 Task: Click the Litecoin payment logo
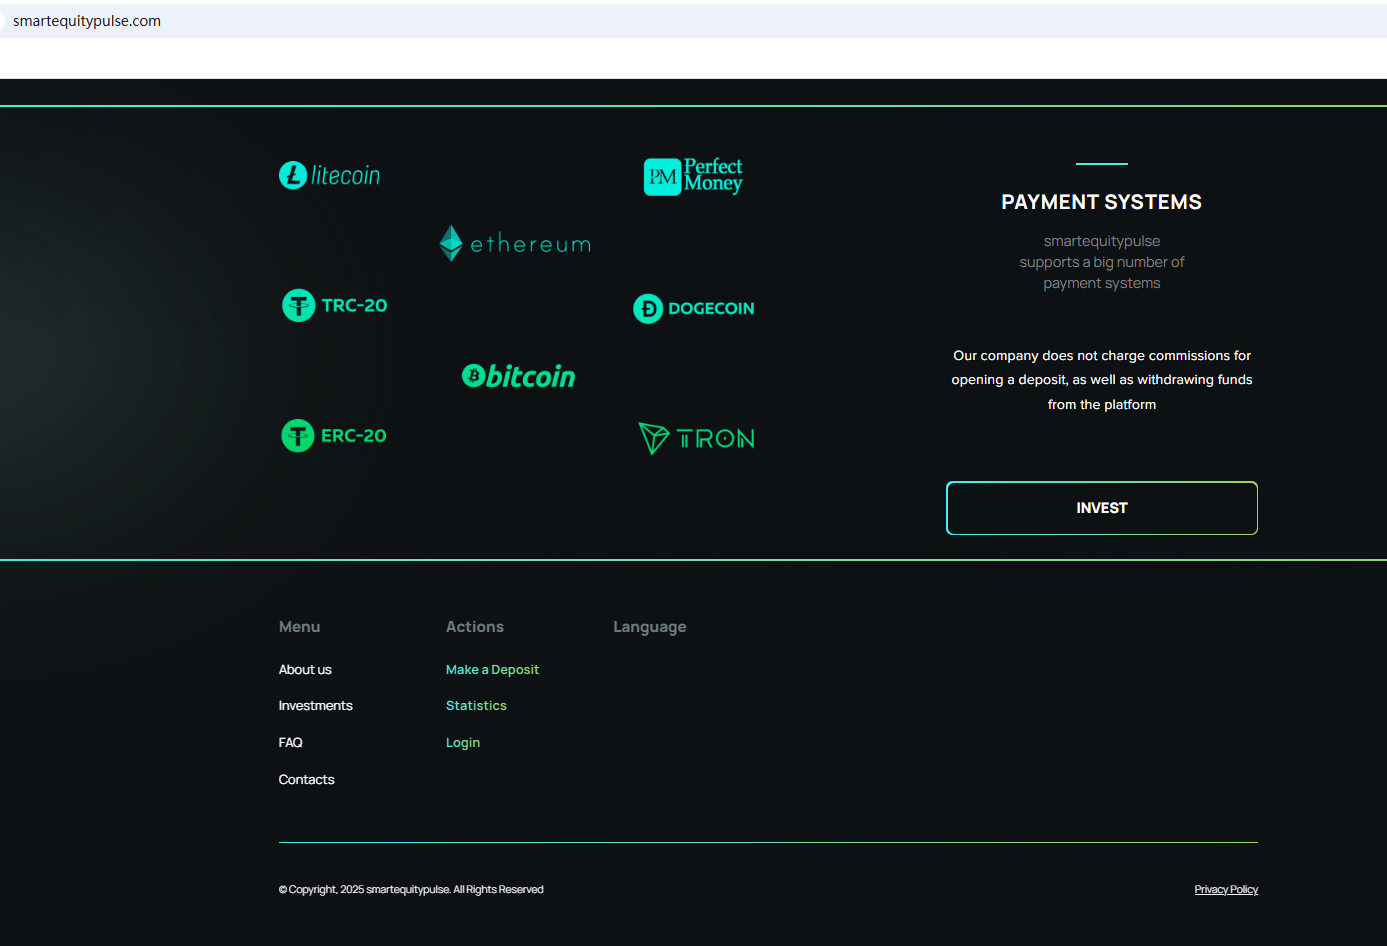329,176
